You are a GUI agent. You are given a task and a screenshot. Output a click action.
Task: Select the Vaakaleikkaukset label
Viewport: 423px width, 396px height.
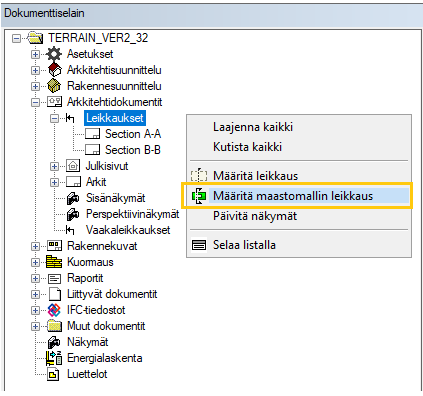[x=128, y=230]
